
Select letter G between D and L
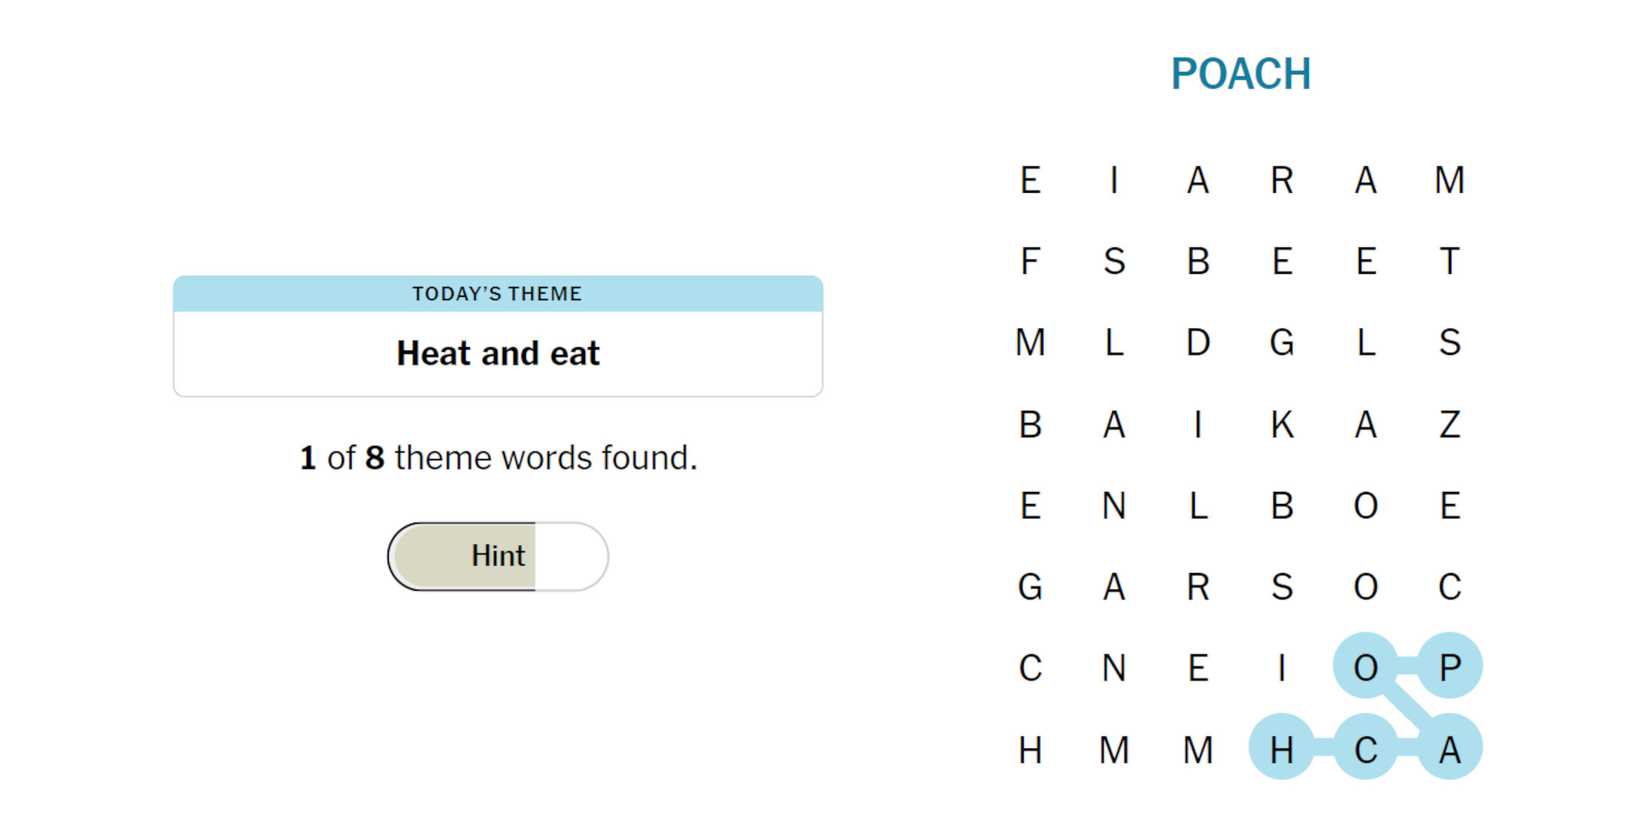1282,343
